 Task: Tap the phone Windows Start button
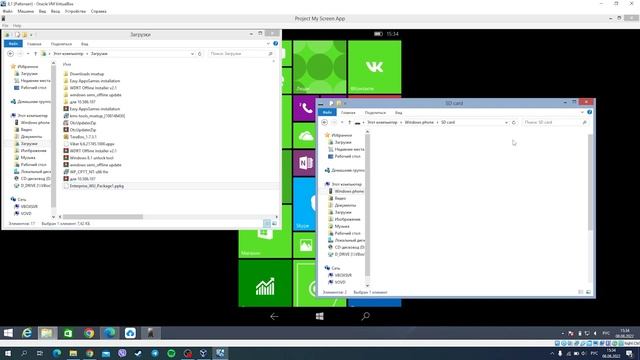[320, 316]
